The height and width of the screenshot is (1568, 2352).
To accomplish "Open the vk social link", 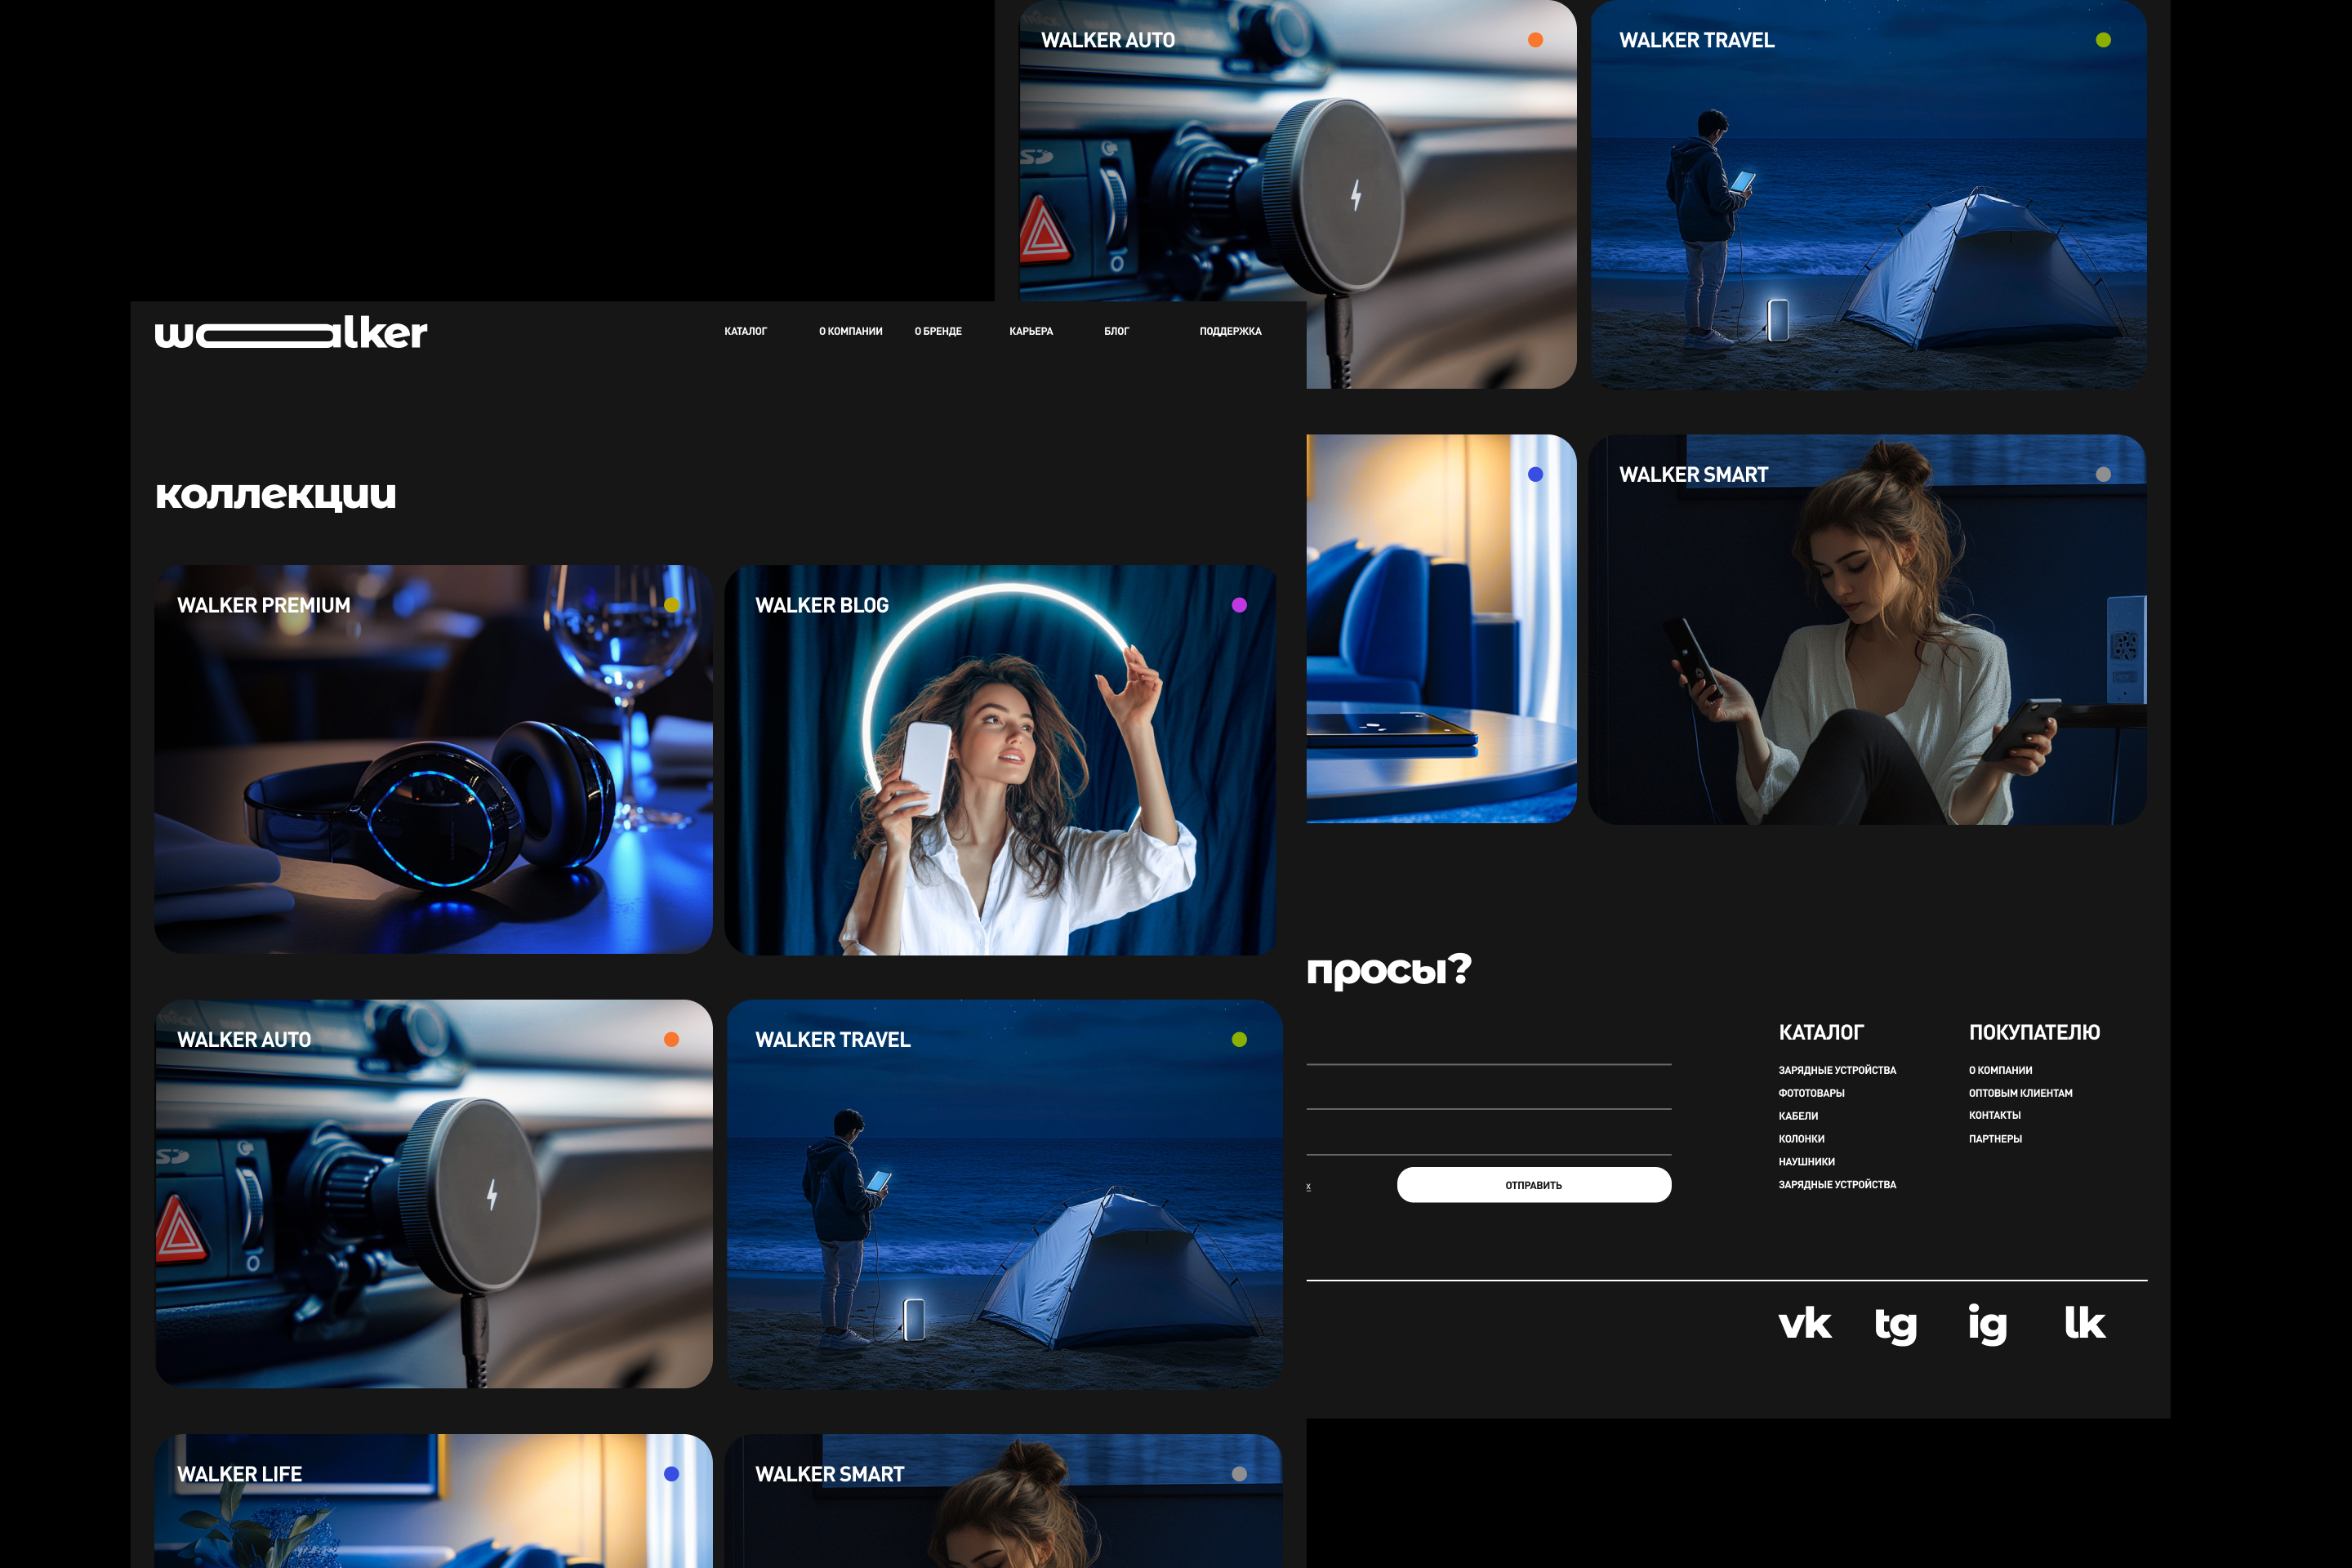I will [1804, 1323].
